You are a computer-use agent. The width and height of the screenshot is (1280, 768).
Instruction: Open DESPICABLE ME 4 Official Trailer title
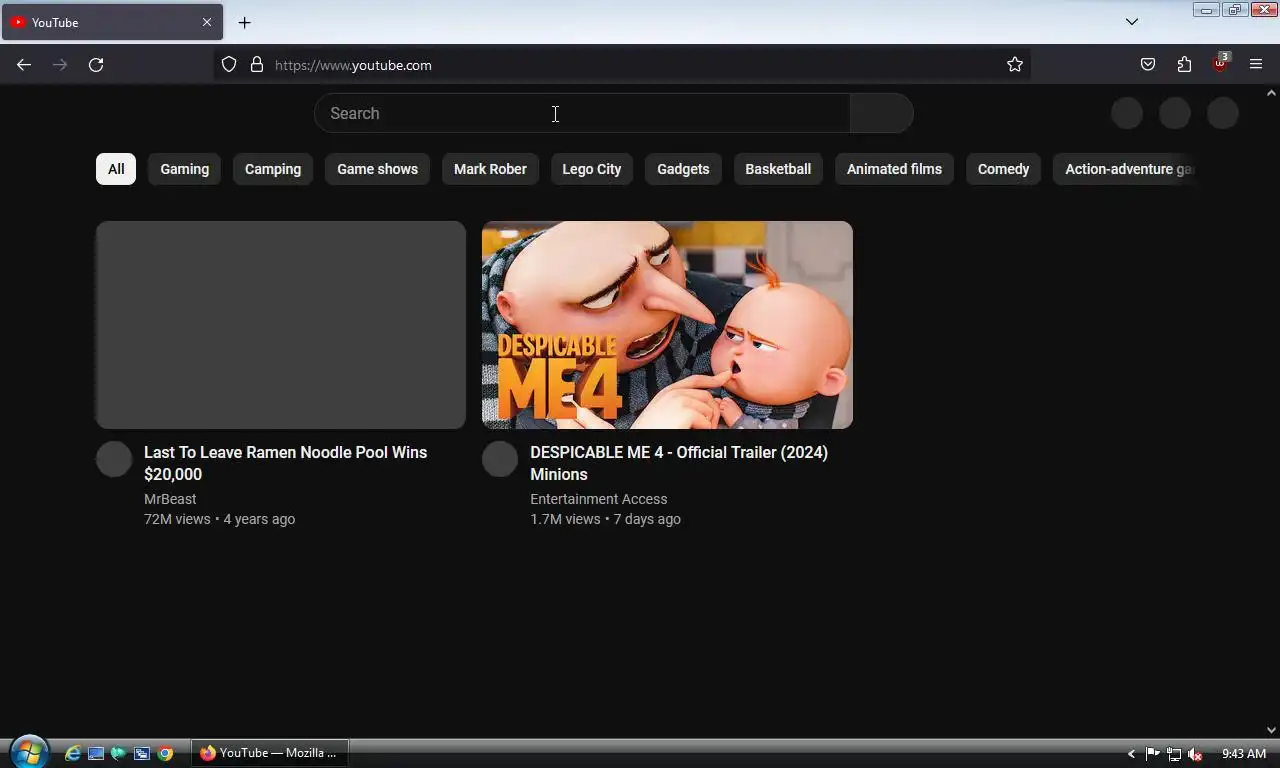pos(679,463)
